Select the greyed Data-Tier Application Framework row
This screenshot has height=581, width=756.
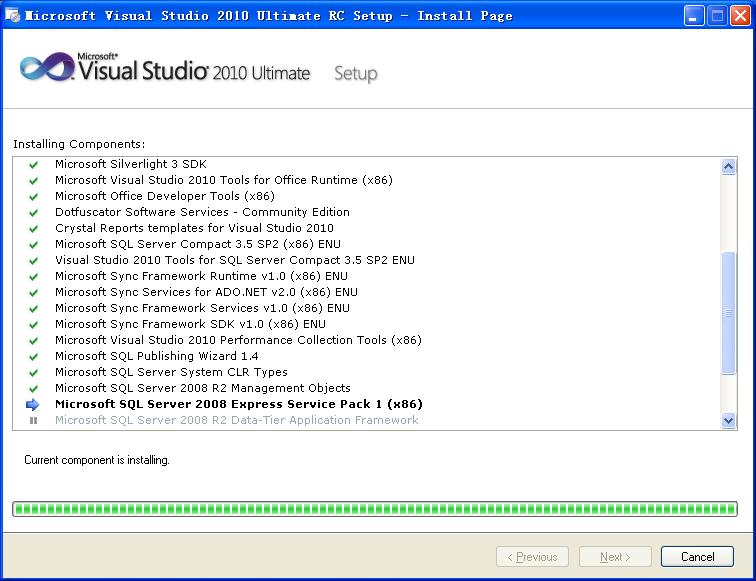[x=237, y=420]
